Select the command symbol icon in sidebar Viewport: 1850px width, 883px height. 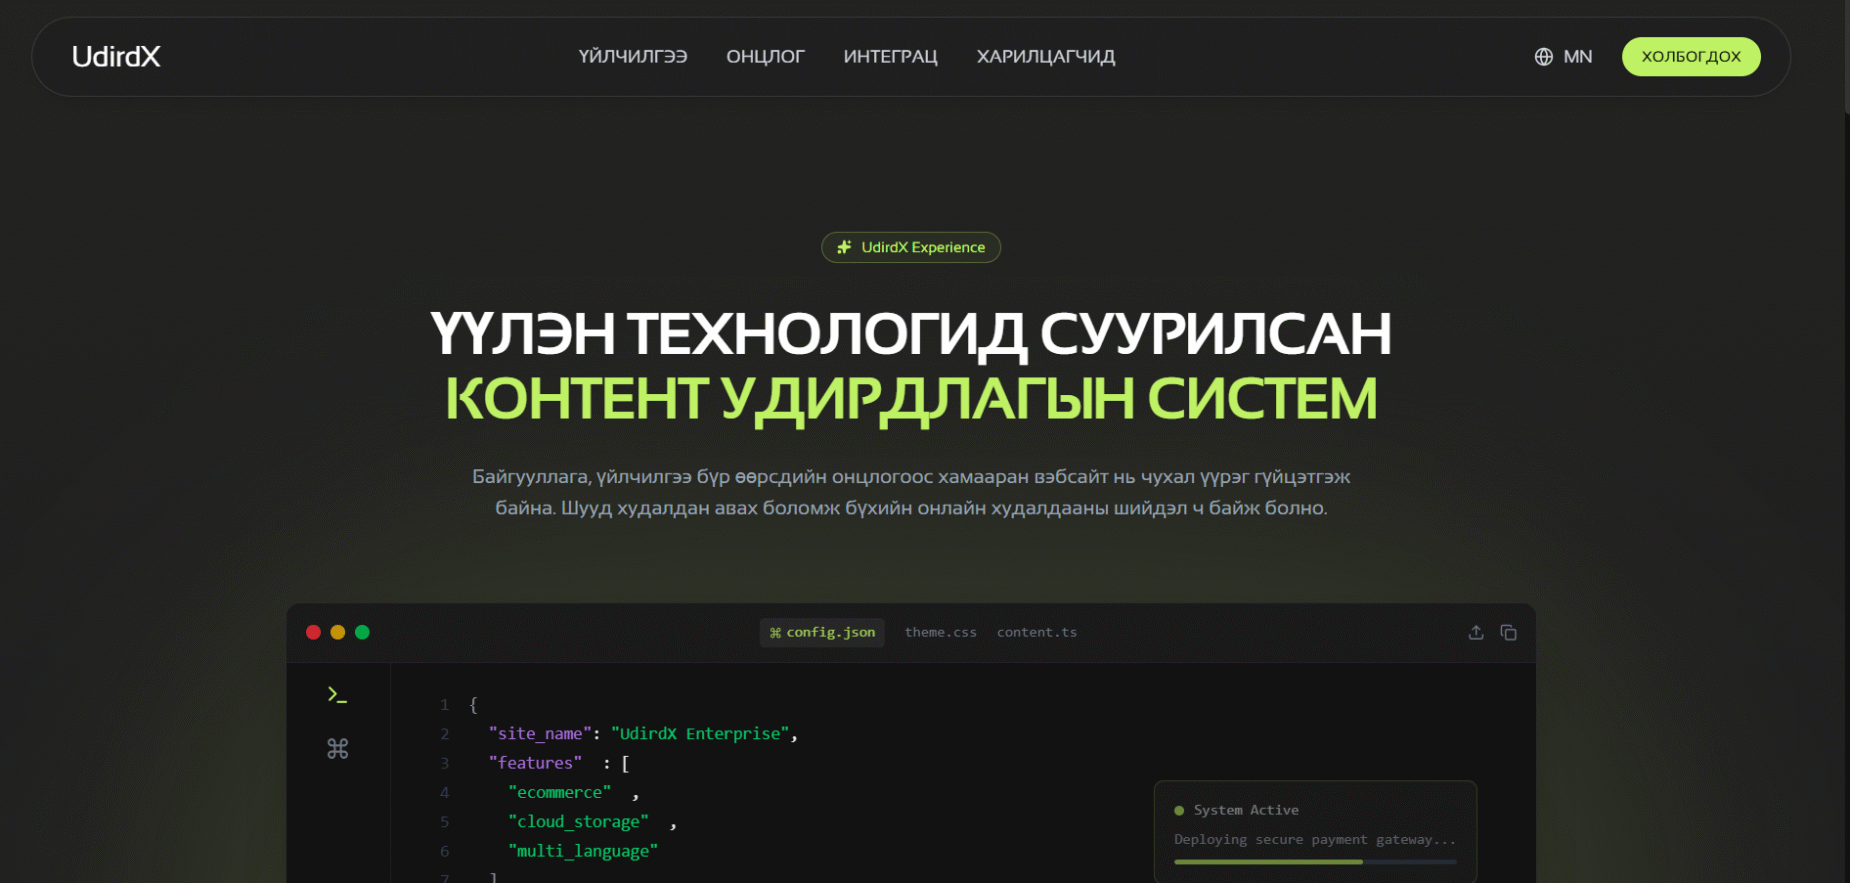pyautogui.click(x=337, y=748)
